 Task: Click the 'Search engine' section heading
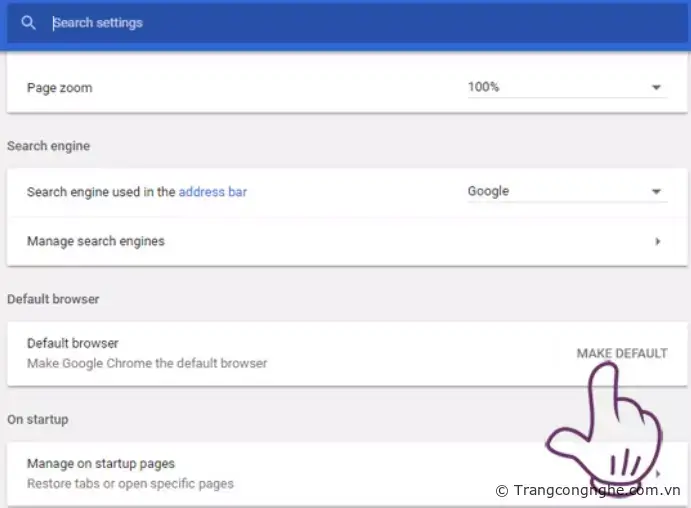48,146
